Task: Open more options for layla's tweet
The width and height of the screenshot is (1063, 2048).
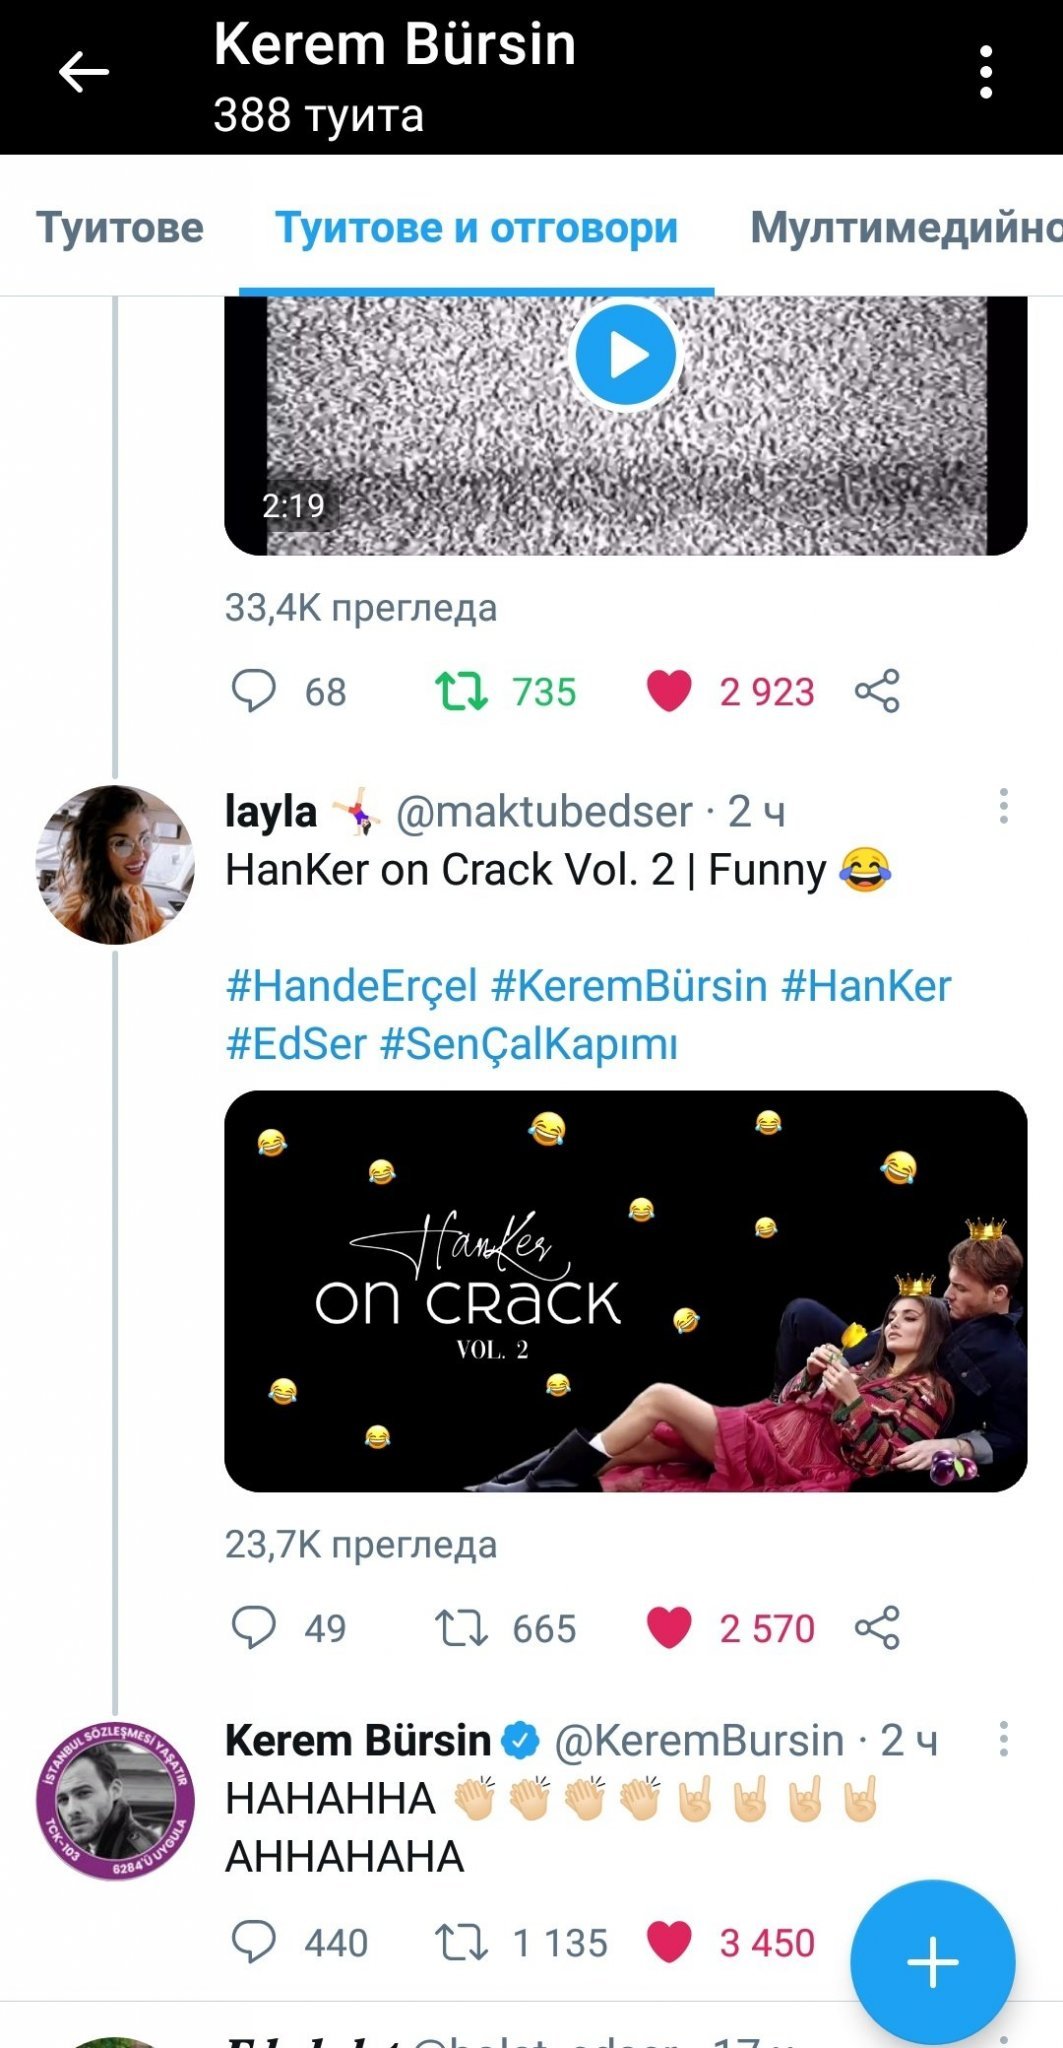Action: point(1003,807)
